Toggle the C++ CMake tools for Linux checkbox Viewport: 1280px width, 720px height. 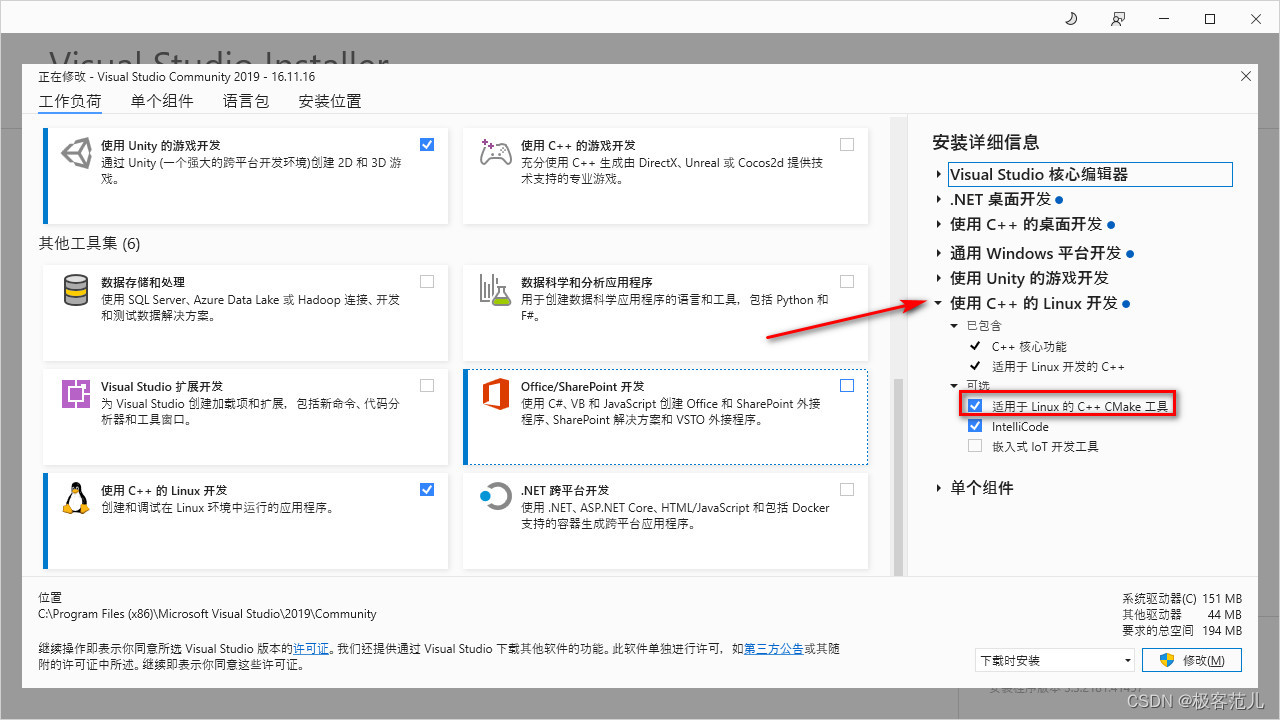coord(975,406)
